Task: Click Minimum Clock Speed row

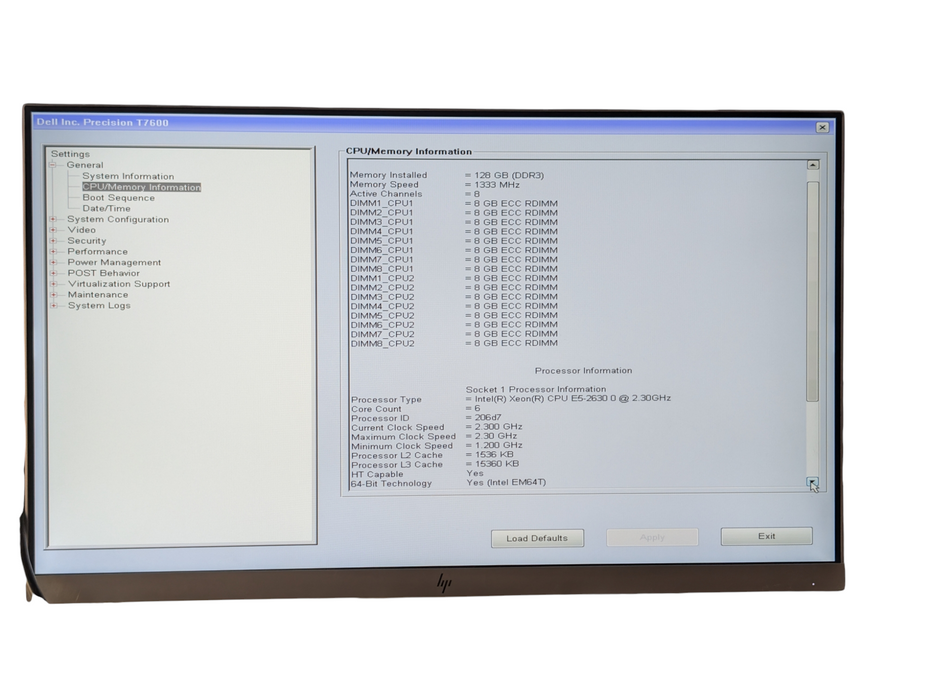Action: (437, 446)
